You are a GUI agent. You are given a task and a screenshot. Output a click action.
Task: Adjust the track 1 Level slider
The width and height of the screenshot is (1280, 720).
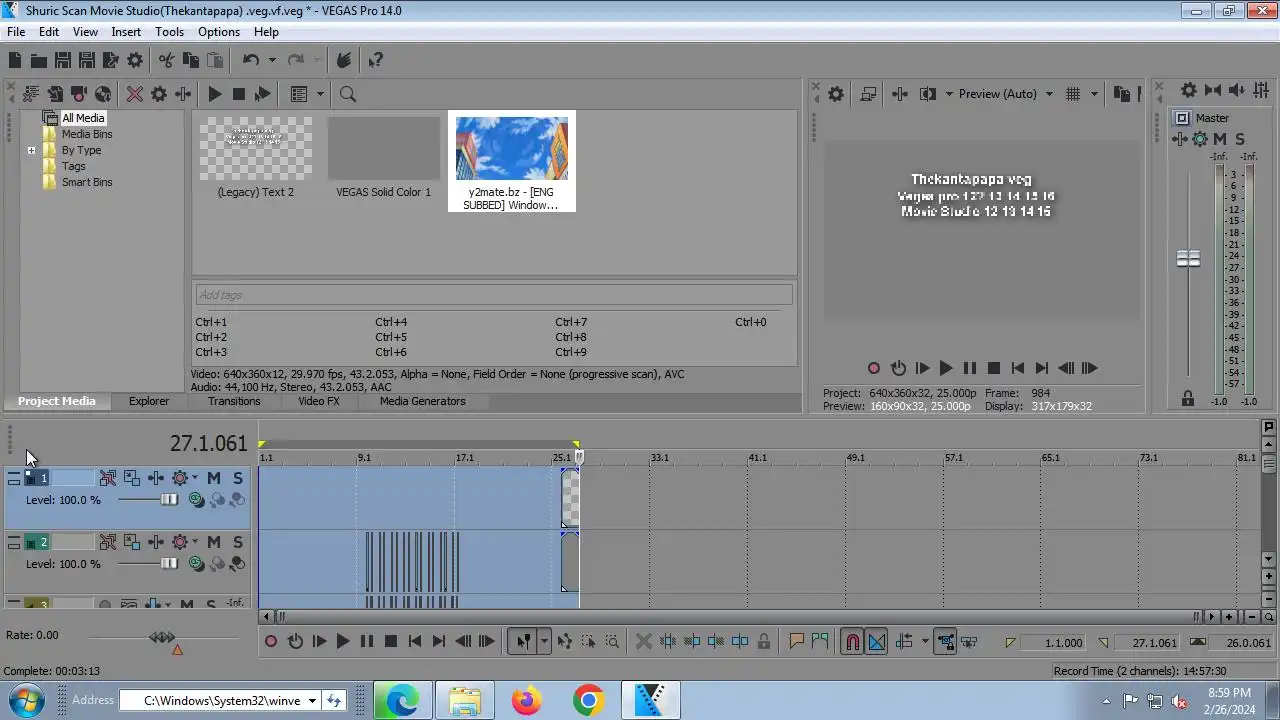coord(169,500)
